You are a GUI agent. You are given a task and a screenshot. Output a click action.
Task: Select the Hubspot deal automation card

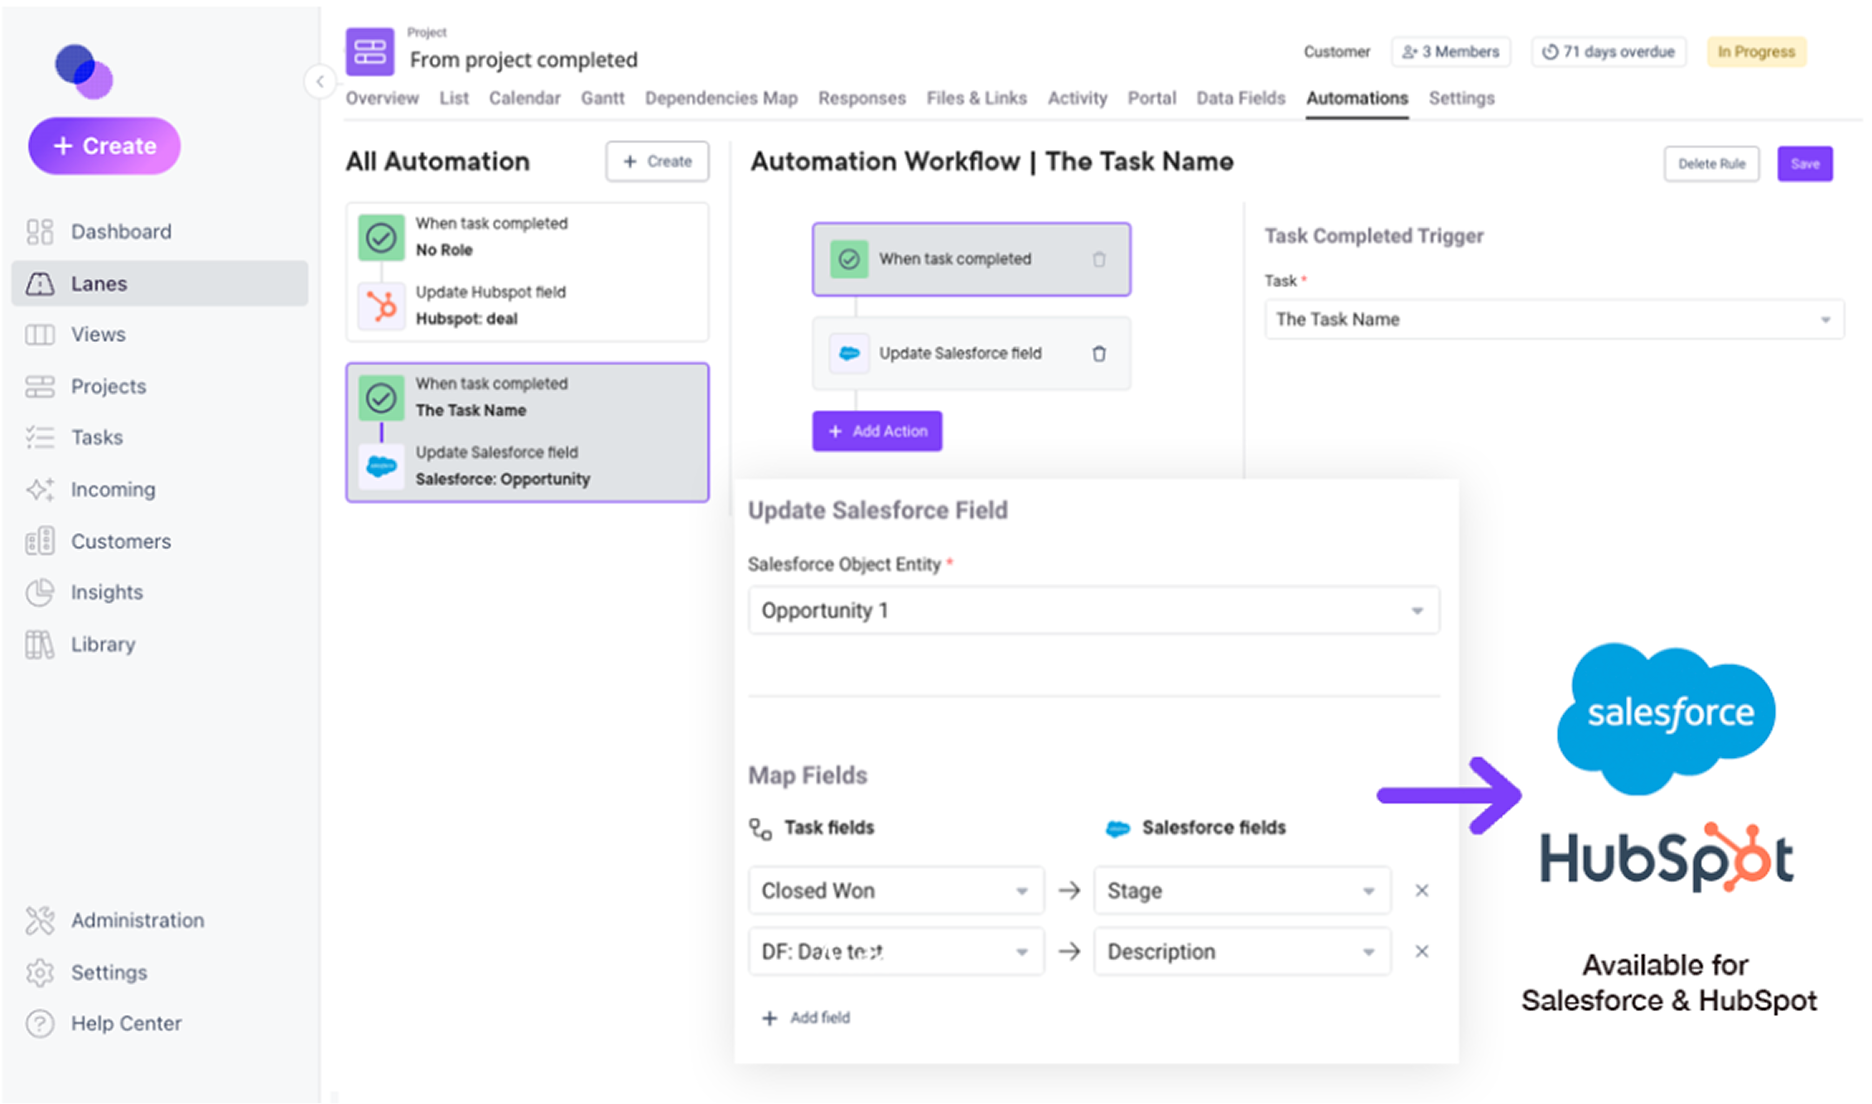pyautogui.click(x=527, y=272)
